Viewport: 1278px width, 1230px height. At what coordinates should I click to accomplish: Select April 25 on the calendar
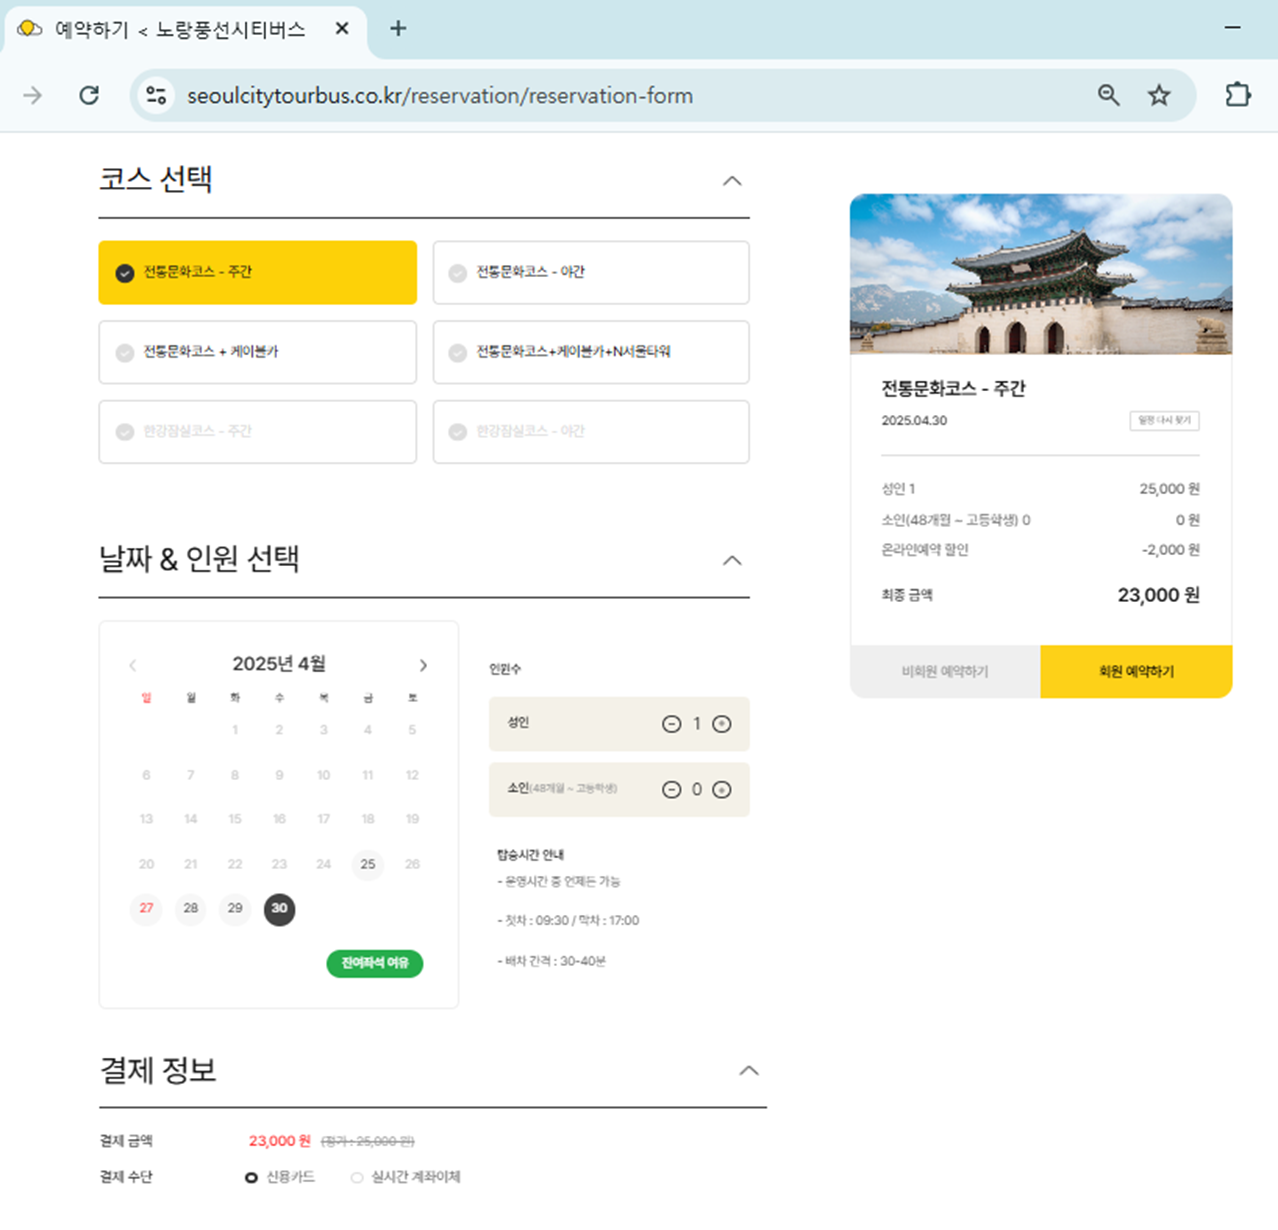pos(367,864)
